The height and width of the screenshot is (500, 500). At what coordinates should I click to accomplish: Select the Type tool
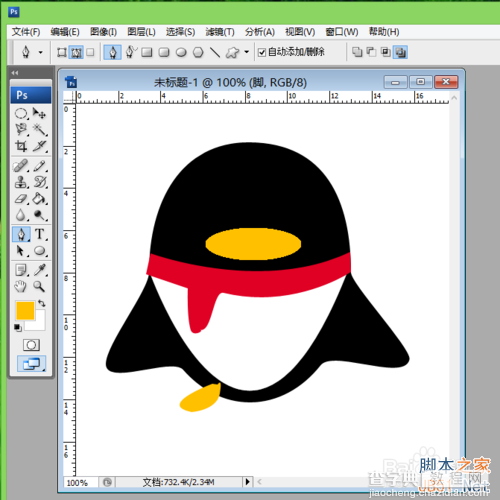(39, 234)
